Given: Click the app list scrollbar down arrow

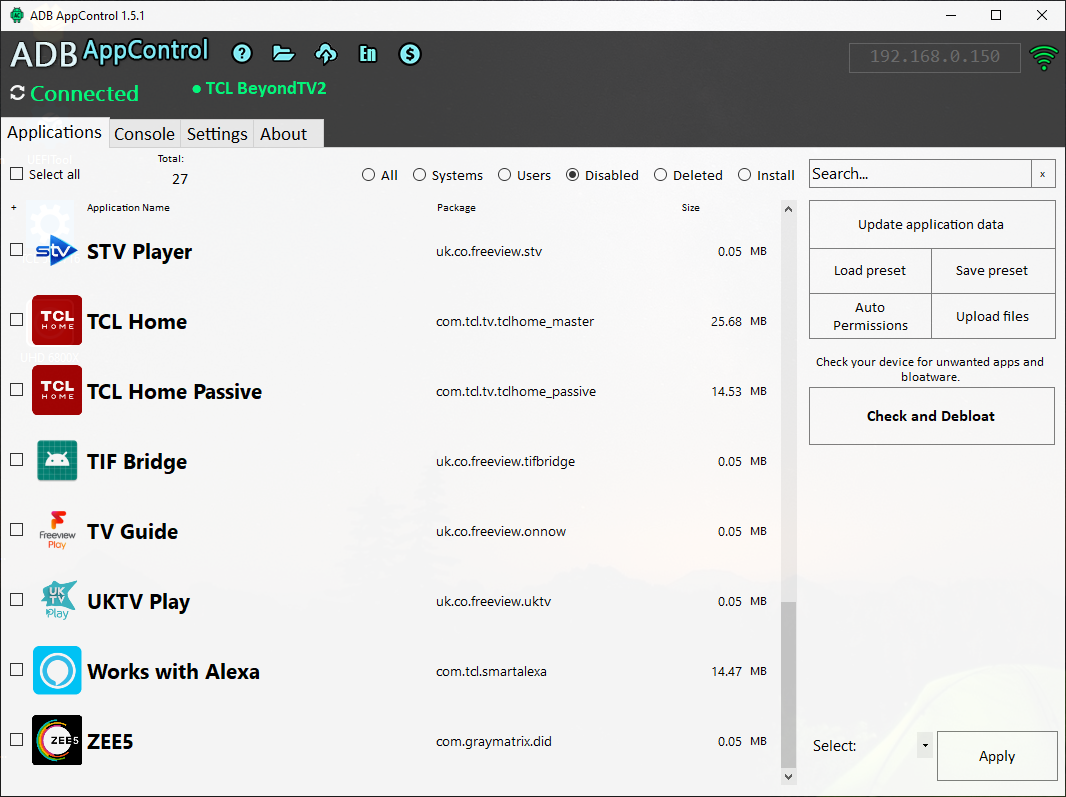Looking at the screenshot, I should (x=788, y=776).
